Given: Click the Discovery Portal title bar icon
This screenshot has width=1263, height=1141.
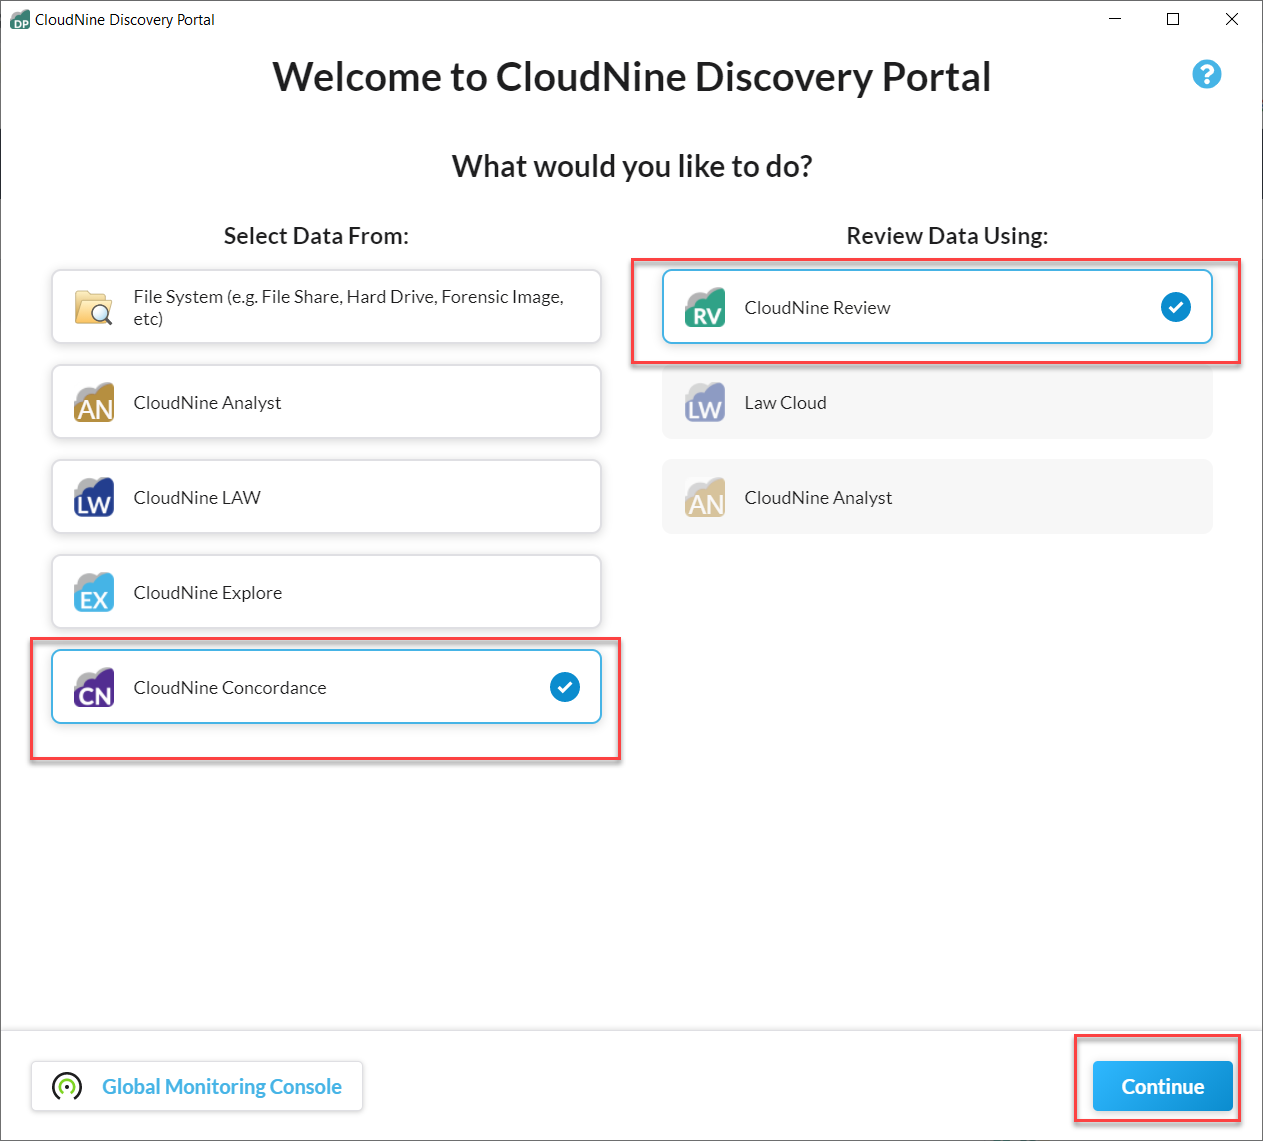Looking at the screenshot, I should tap(20, 18).
